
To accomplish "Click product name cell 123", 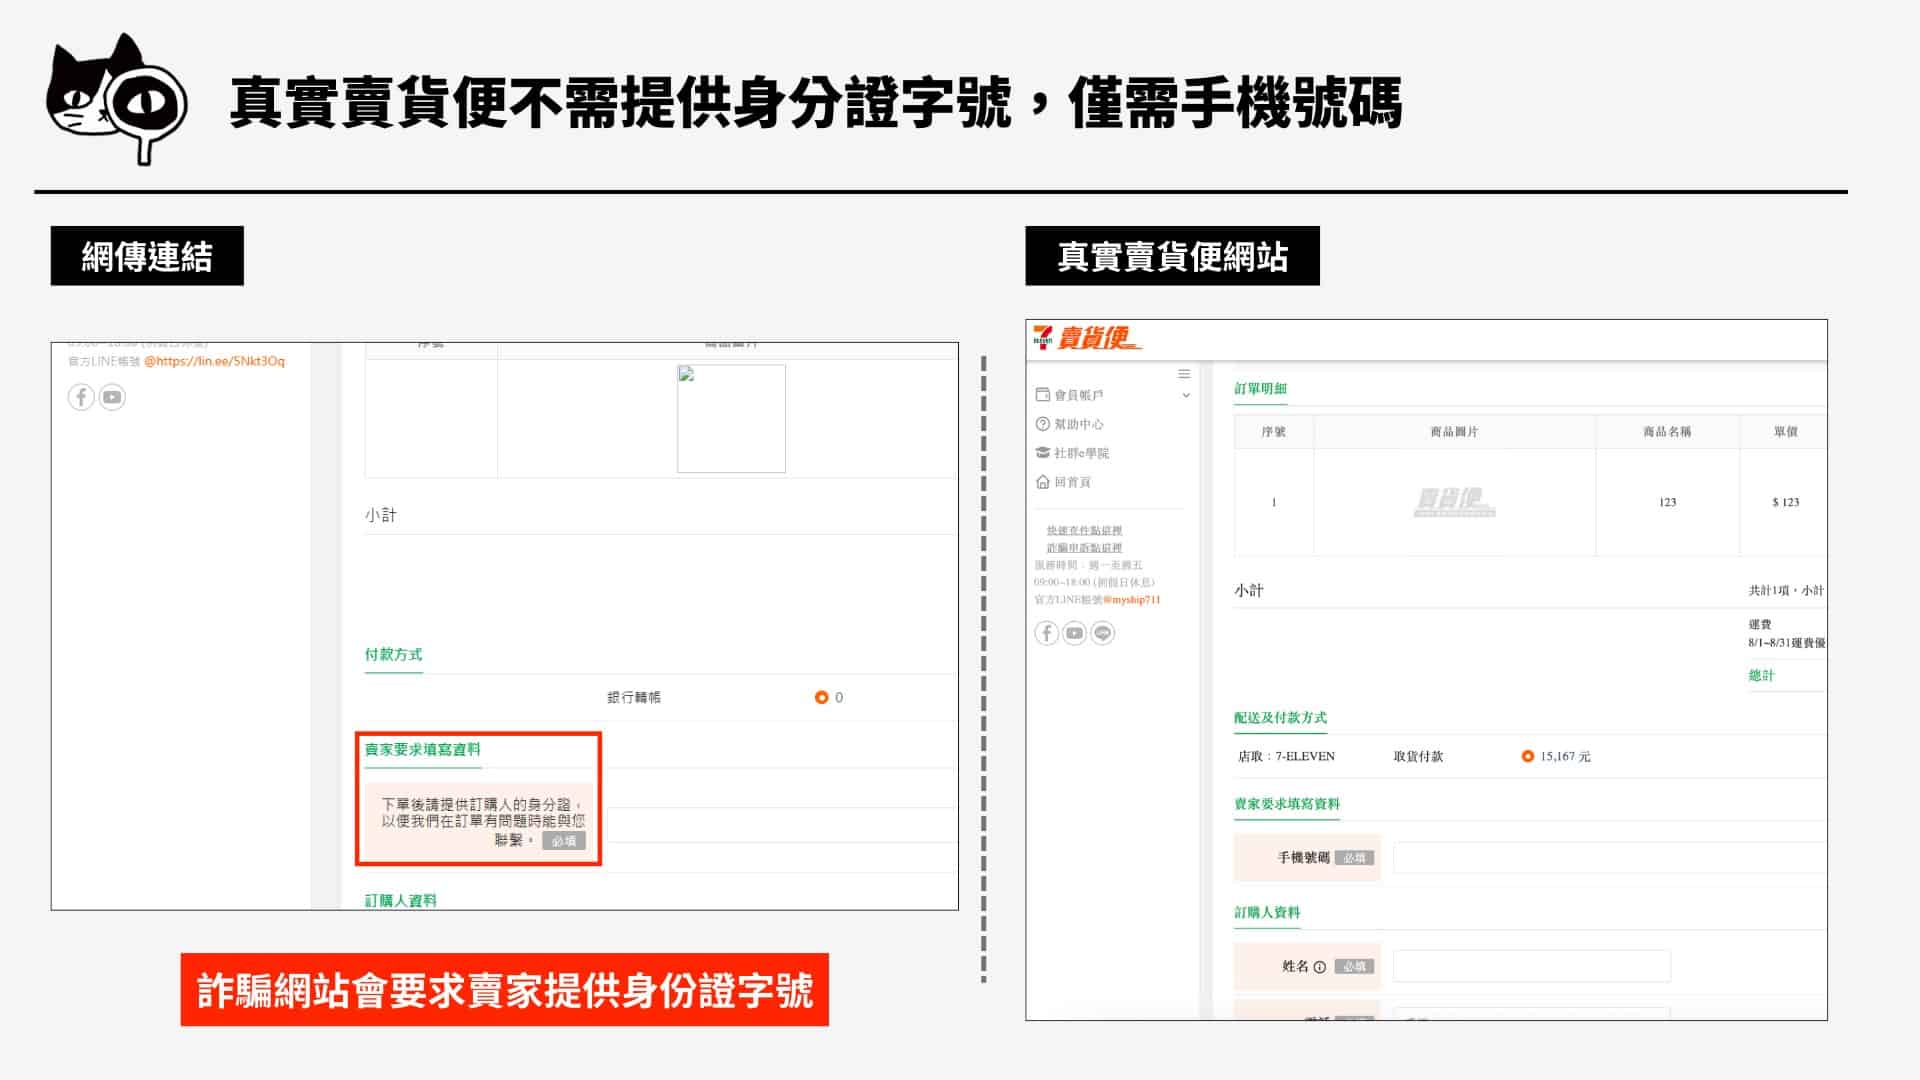I will [x=1667, y=502].
